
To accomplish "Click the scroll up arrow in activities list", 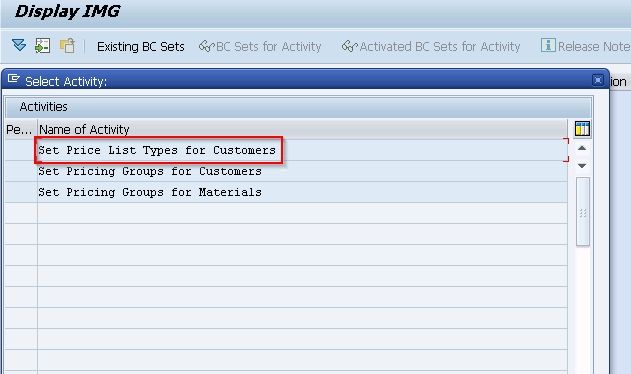I will pyautogui.click(x=582, y=148).
